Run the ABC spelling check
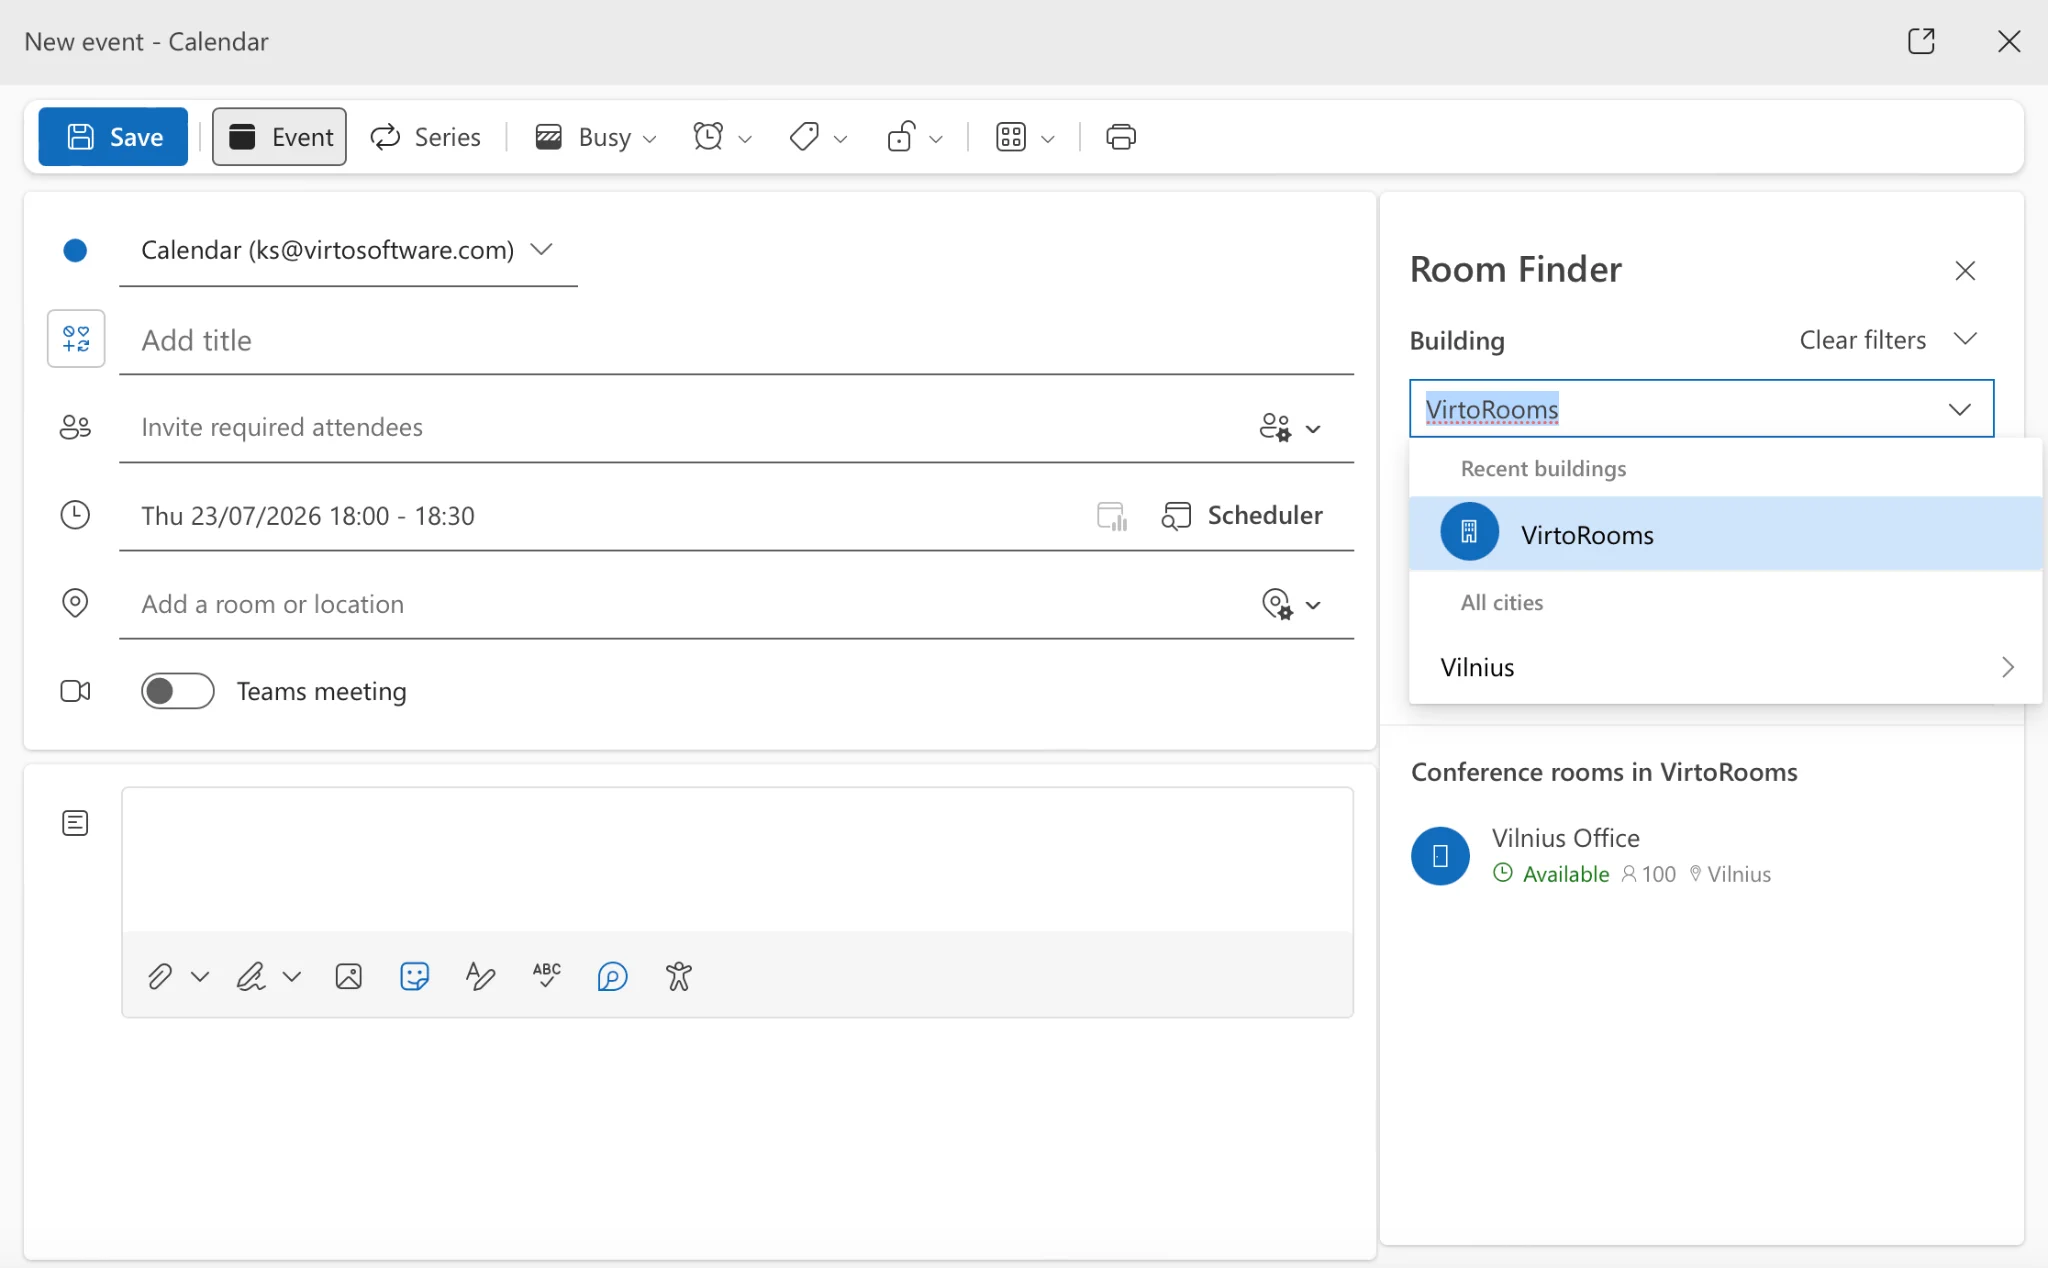Screen dimensions: 2048x1268 coord(547,976)
